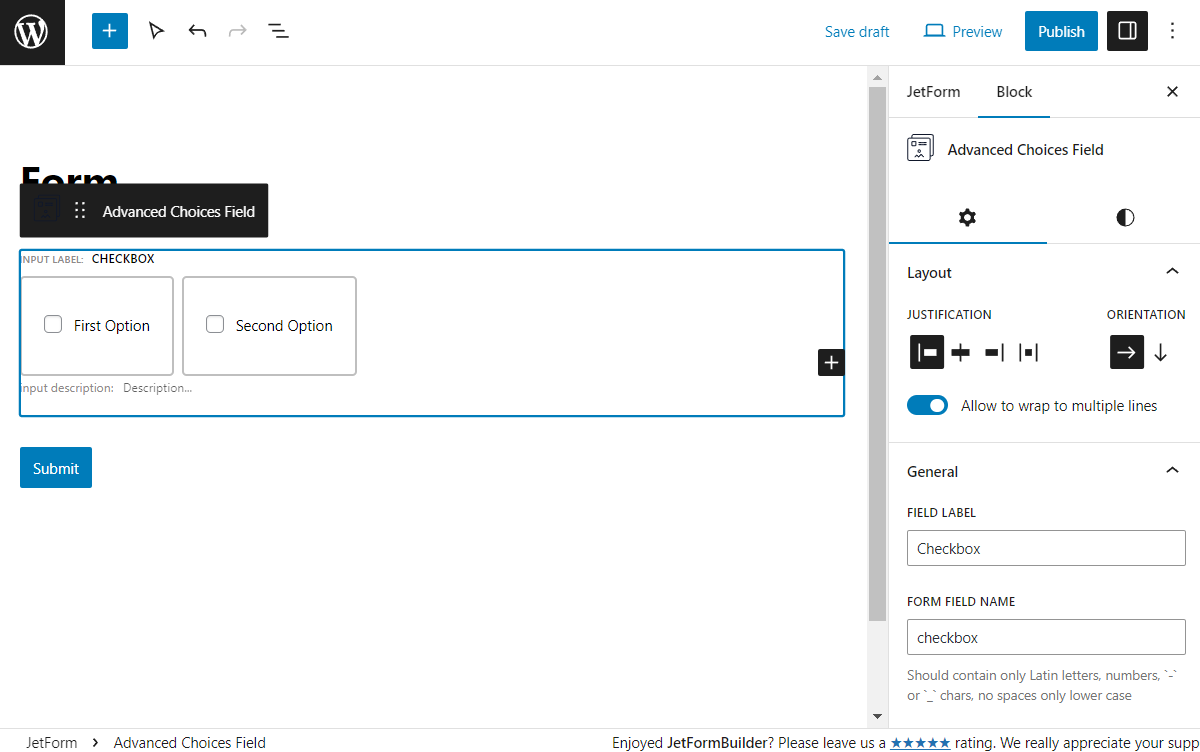The height and width of the screenshot is (752, 1200).
Task: Undo the last change
Action: click(197, 31)
